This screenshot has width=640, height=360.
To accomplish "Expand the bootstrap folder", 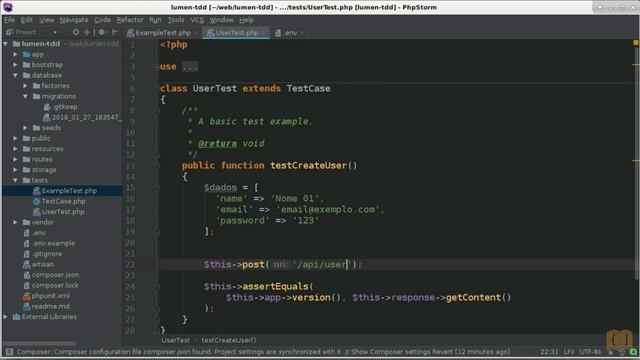I will click(16, 64).
